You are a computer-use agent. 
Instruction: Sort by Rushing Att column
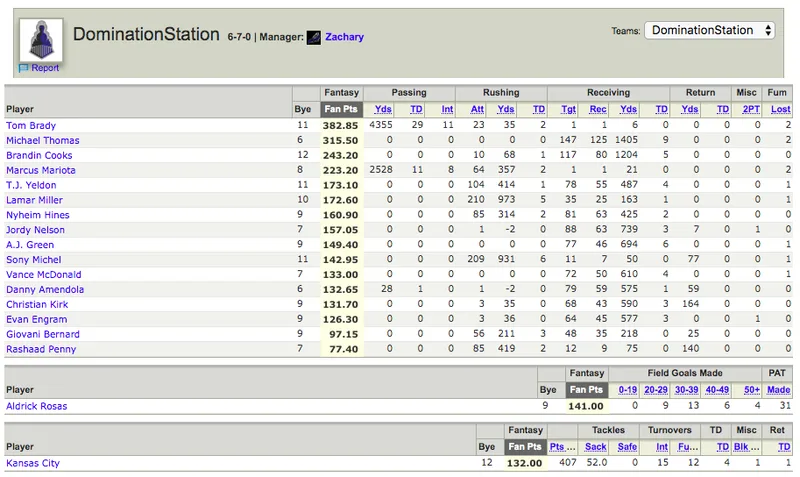pyautogui.click(x=477, y=109)
